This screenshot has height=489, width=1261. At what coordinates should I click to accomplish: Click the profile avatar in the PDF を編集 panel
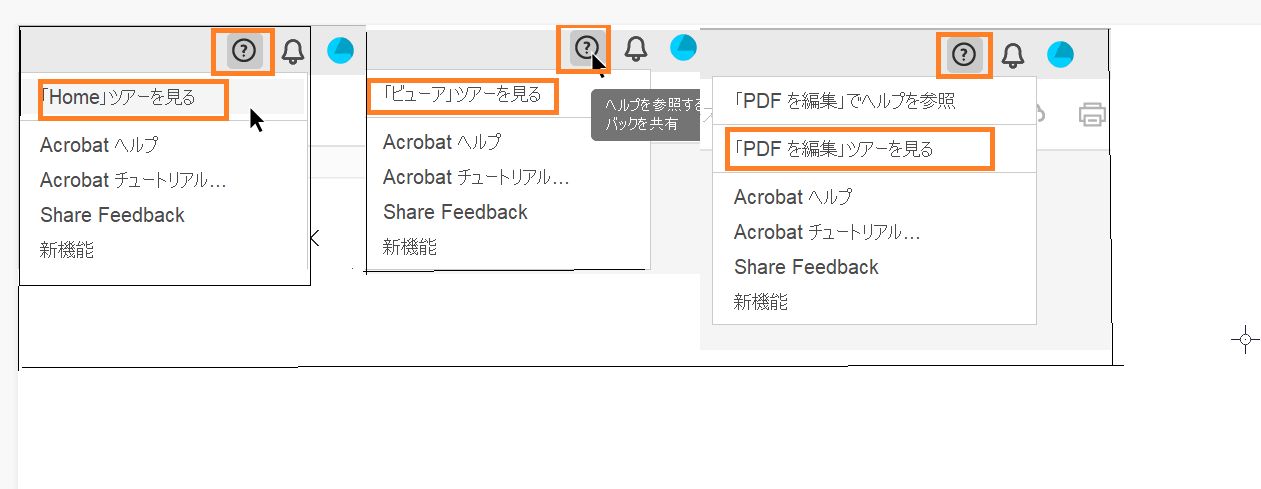pyautogui.click(x=1061, y=54)
